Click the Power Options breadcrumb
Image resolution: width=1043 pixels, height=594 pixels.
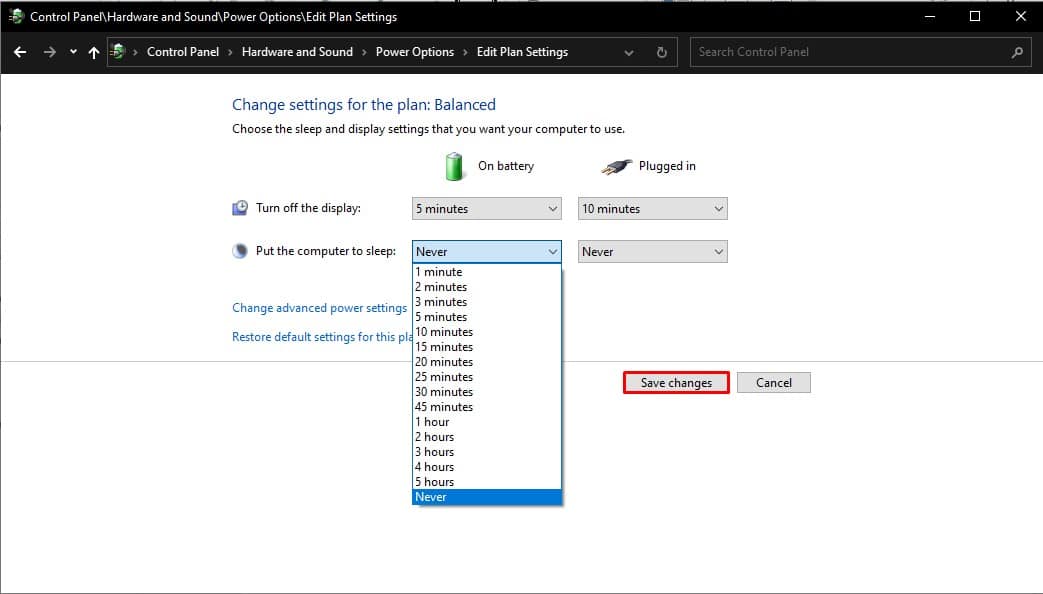coord(414,51)
